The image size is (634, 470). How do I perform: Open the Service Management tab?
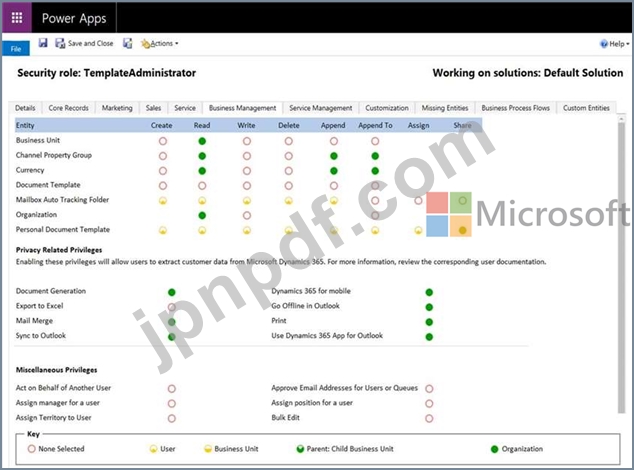point(321,108)
